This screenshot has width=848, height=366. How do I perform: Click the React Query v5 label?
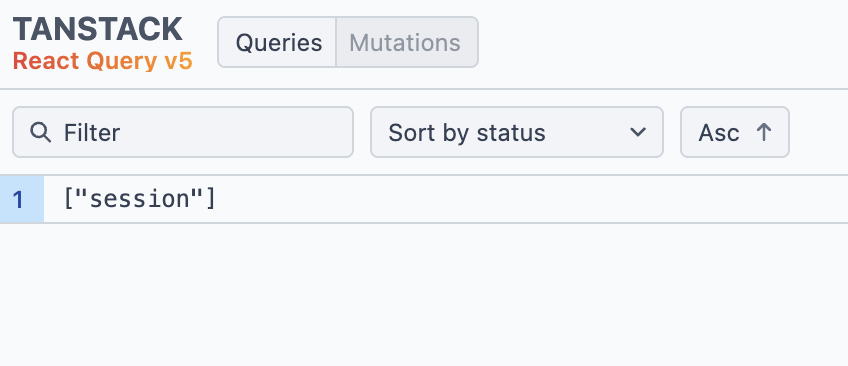[x=103, y=61]
